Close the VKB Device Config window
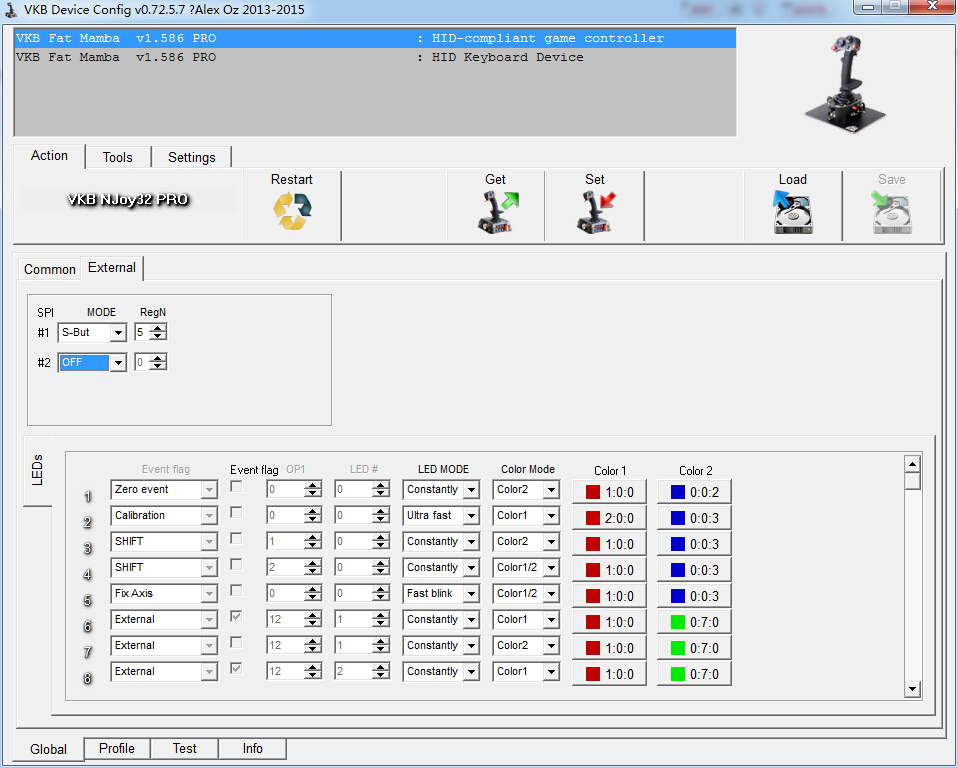Screen dimensions: 958x768 coord(932,6)
